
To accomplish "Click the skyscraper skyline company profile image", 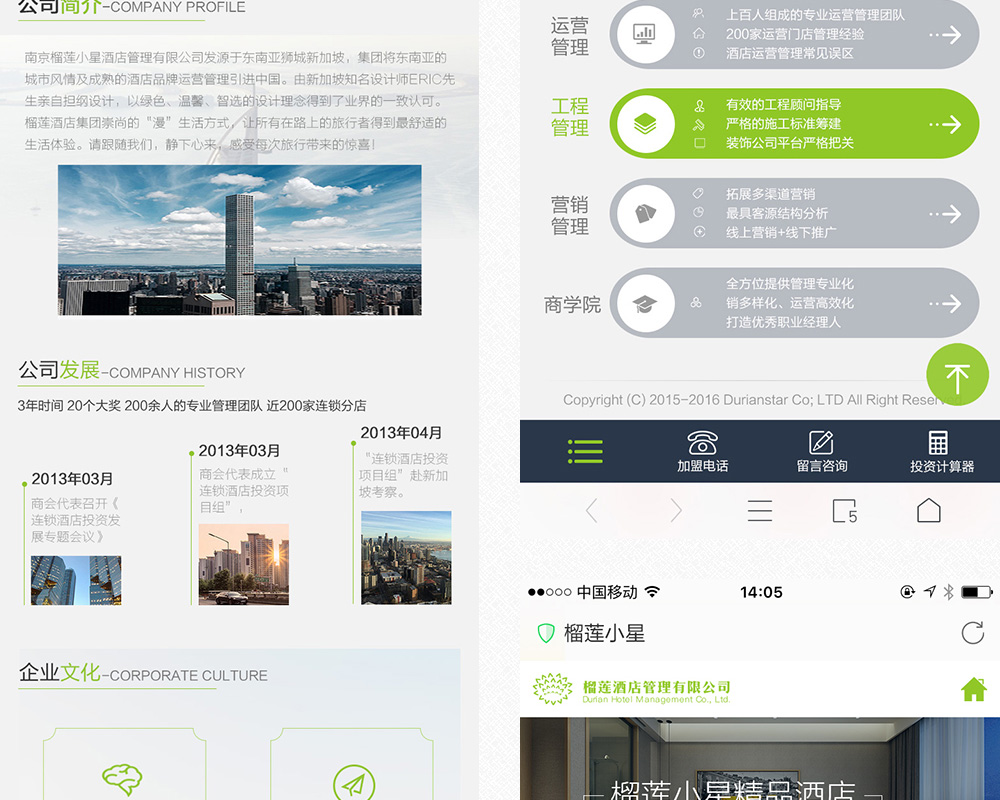I will tap(239, 240).
